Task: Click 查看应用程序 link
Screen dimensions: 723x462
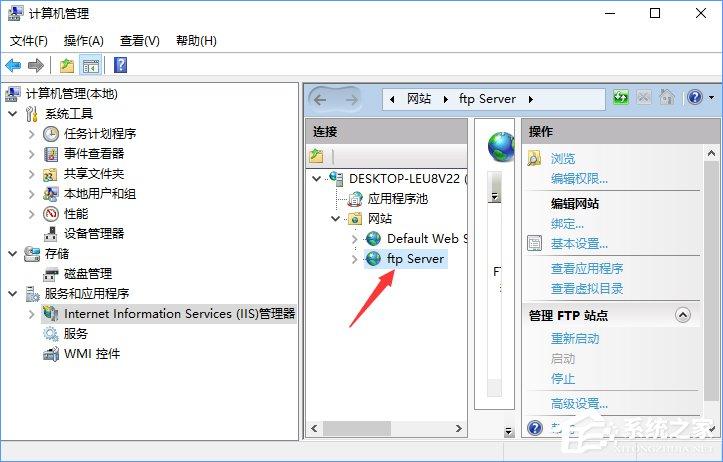Action: pyautogui.click(x=587, y=268)
